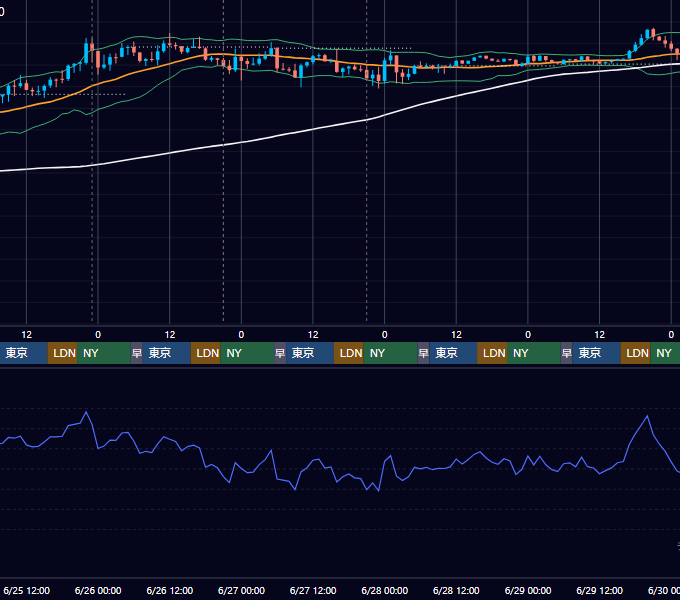Click the 6/26 00:00 date label
The height and width of the screenshot is (600, 680).
tap(98, 590)
